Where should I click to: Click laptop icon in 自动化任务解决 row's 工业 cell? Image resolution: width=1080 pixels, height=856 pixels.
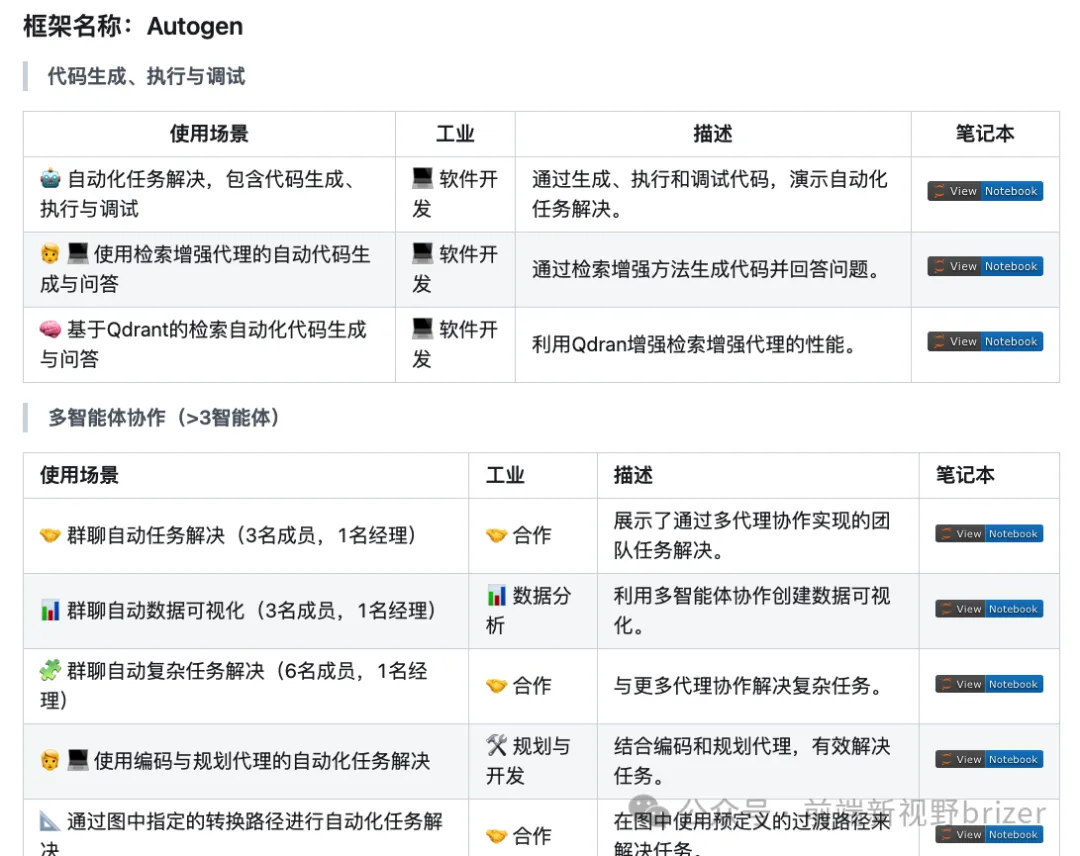point(422,178)
